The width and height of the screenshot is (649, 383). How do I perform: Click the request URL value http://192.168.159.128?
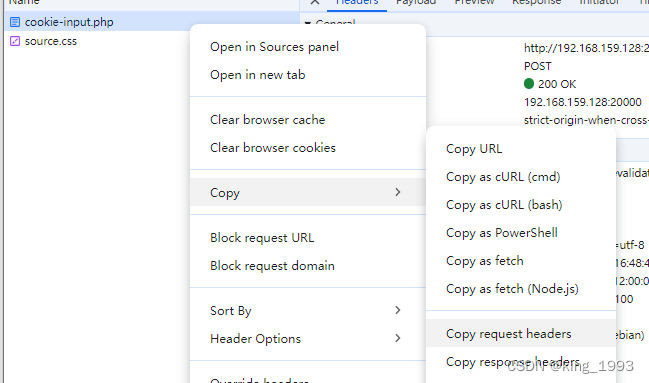586,48
